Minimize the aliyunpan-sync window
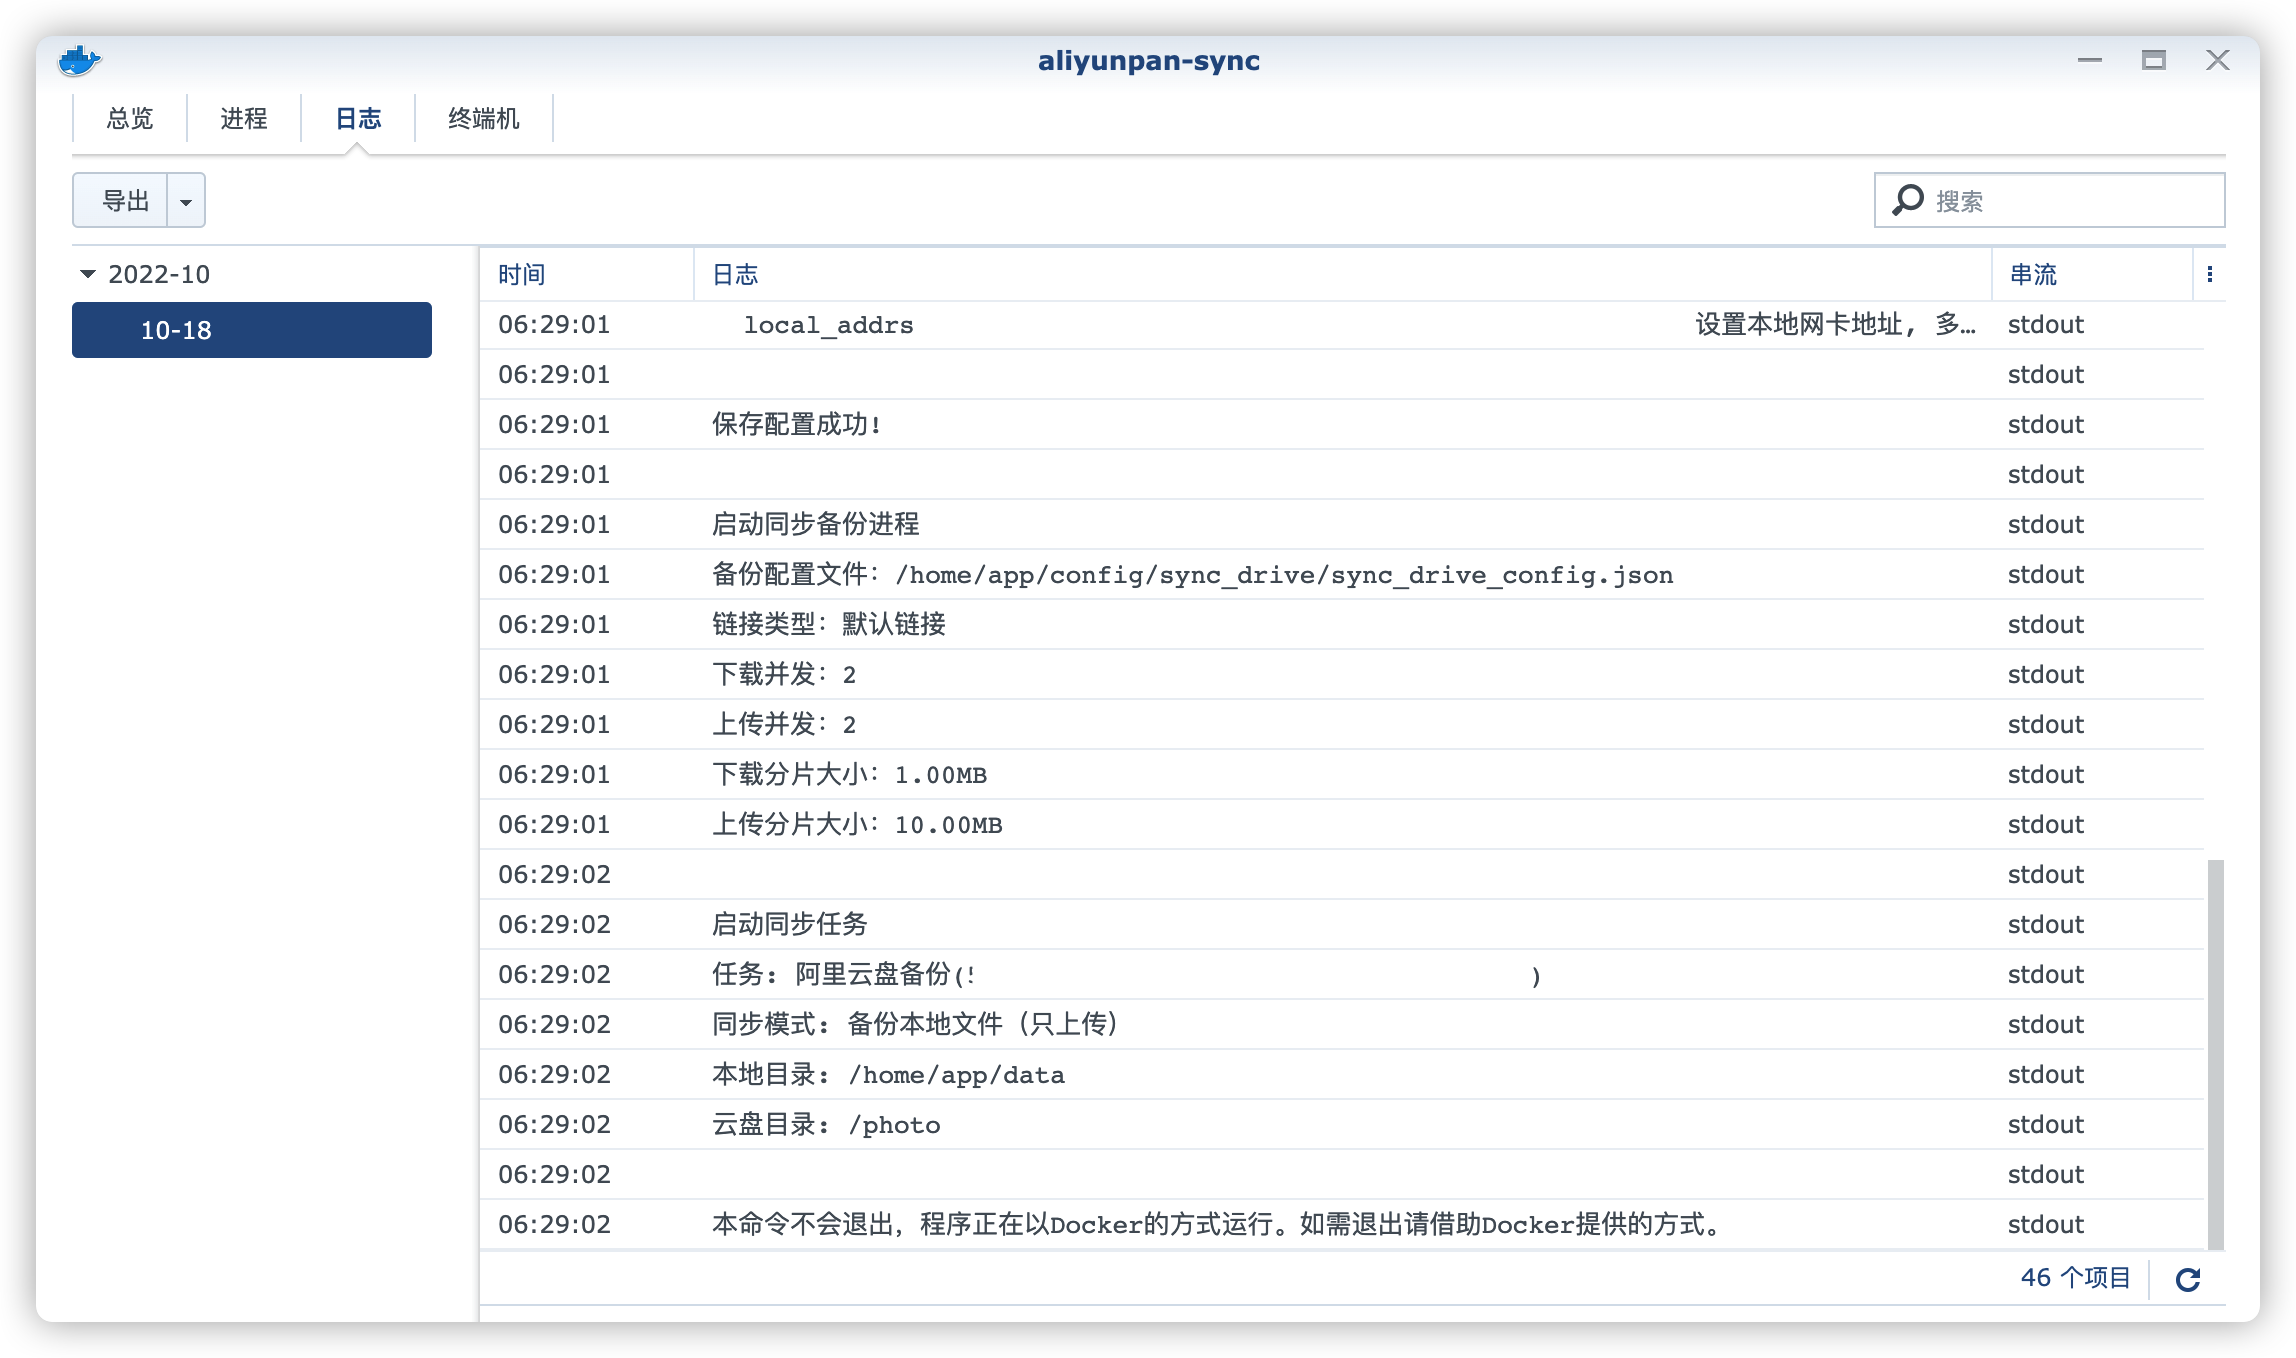The width and height of the screenshot is (2296, 1358). click(2090, 61)
